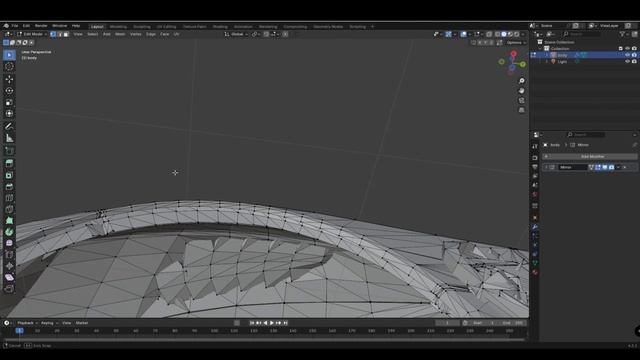Open the Add Modifier dropdown
This screenshot has width=640, height=360.
coord(590,156)
